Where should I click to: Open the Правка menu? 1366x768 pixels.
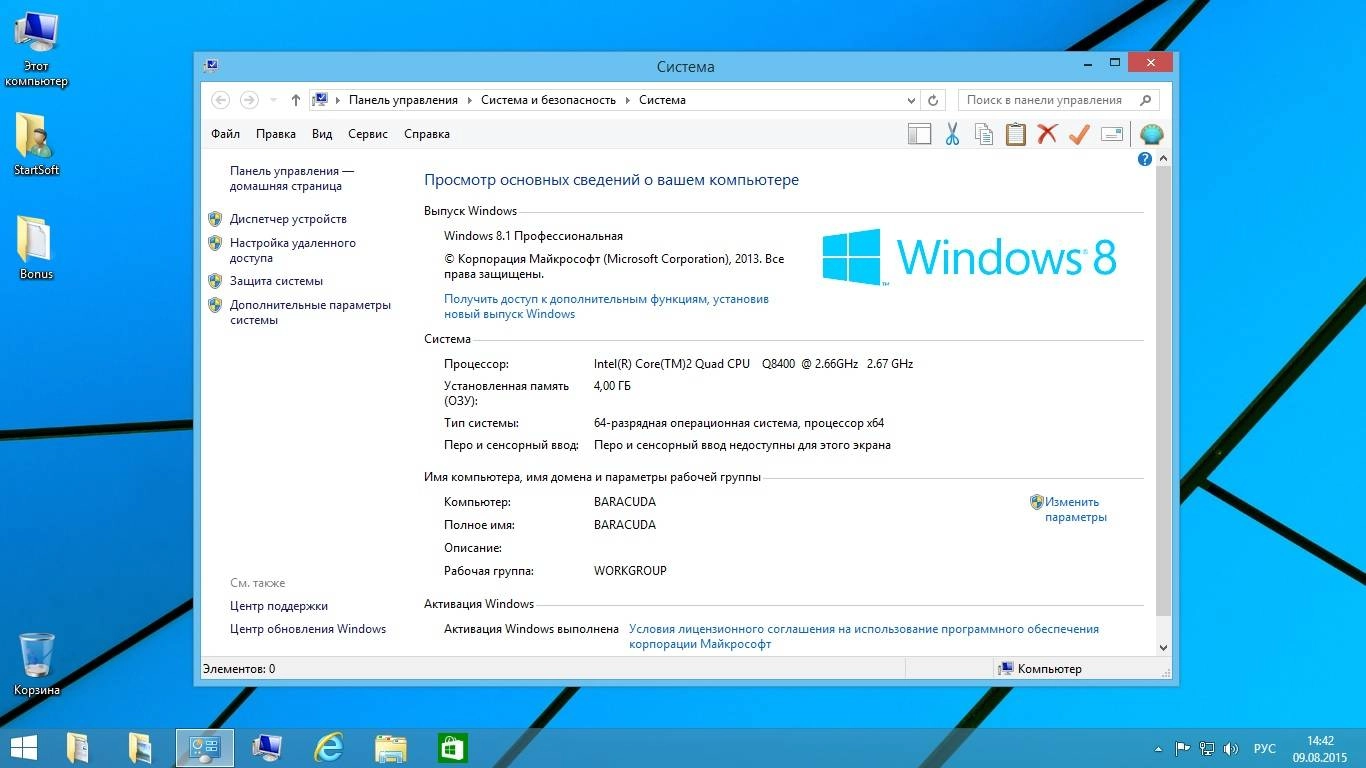coord(276,134)
